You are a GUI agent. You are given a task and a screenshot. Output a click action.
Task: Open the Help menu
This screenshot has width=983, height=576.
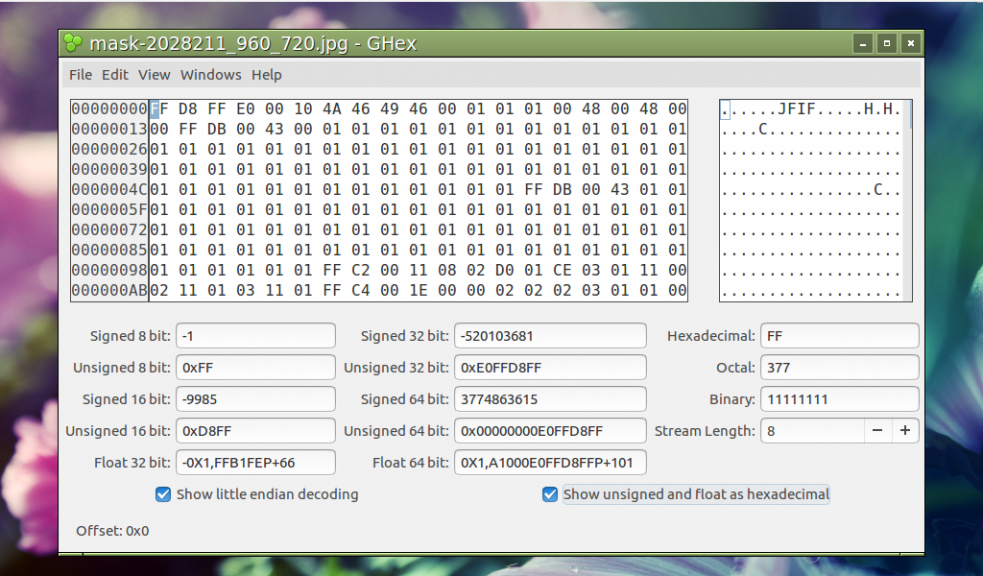[266, 75]
